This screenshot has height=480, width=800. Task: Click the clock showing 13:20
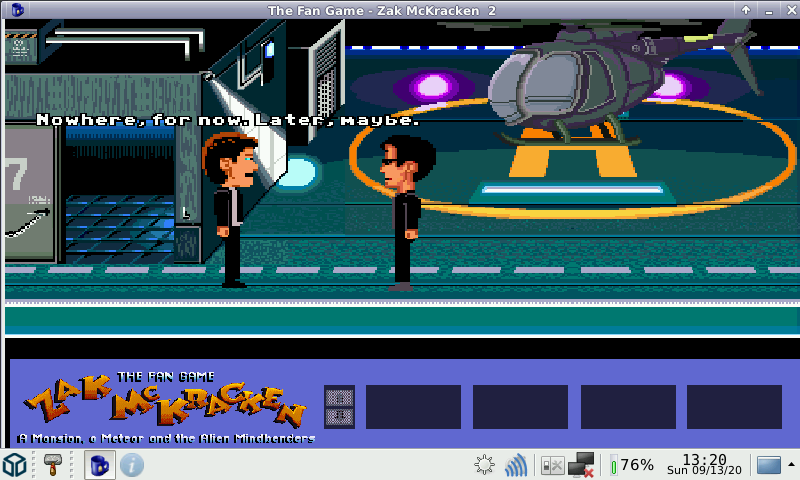704,465
